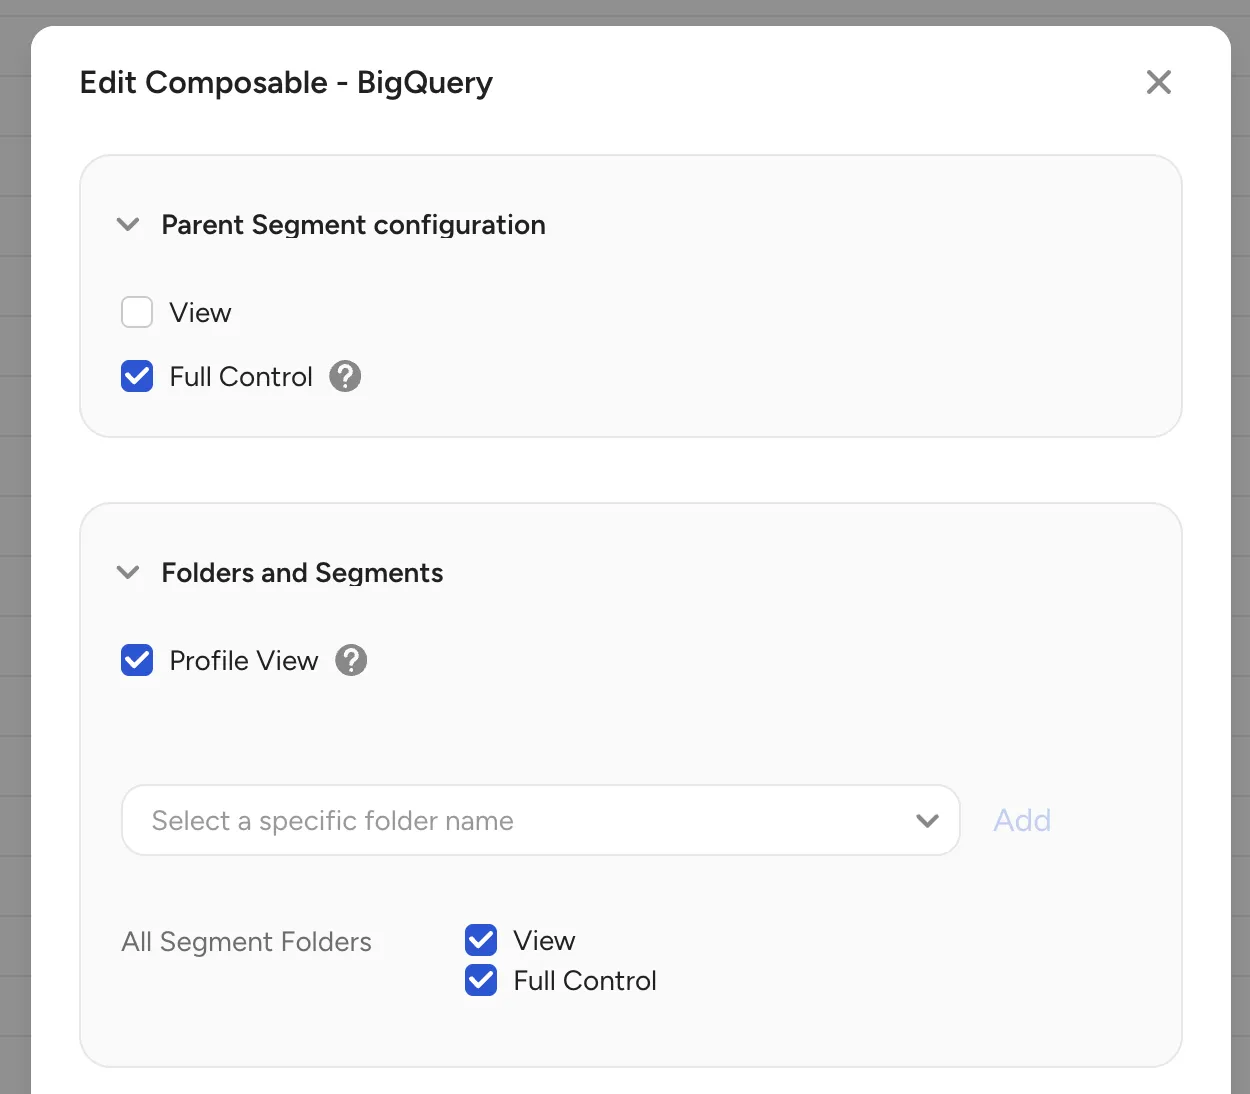Open help icon beside Profile View
1250x1094 pixels.
pyautogui.click(x=351, y=661)
